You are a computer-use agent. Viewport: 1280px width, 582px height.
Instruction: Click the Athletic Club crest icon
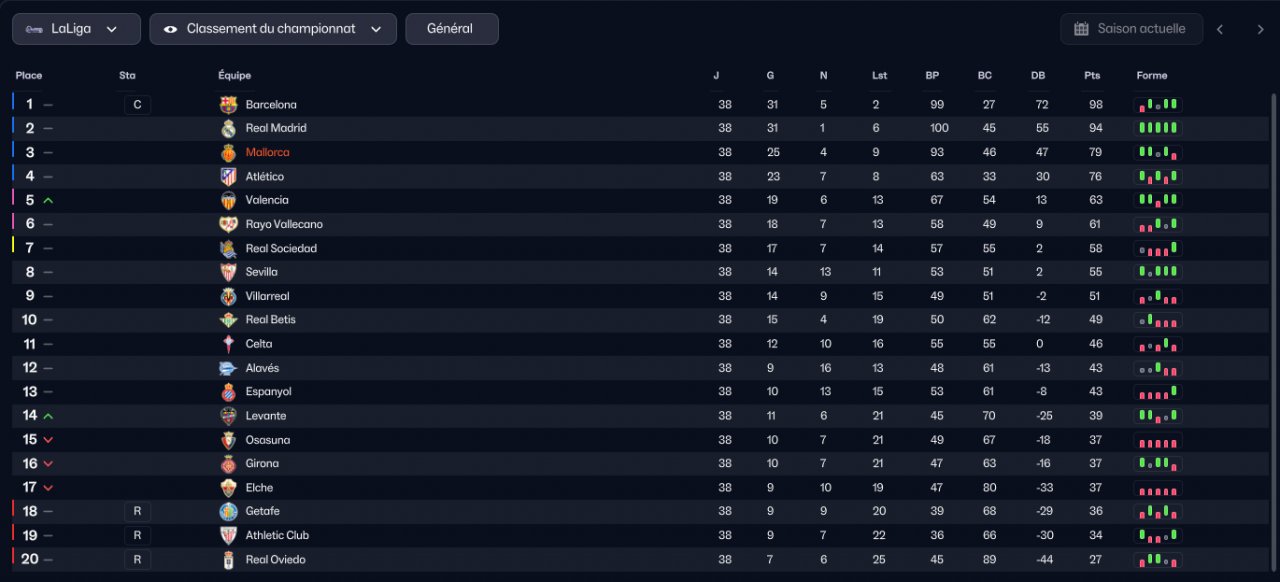[x=228, y=535]
